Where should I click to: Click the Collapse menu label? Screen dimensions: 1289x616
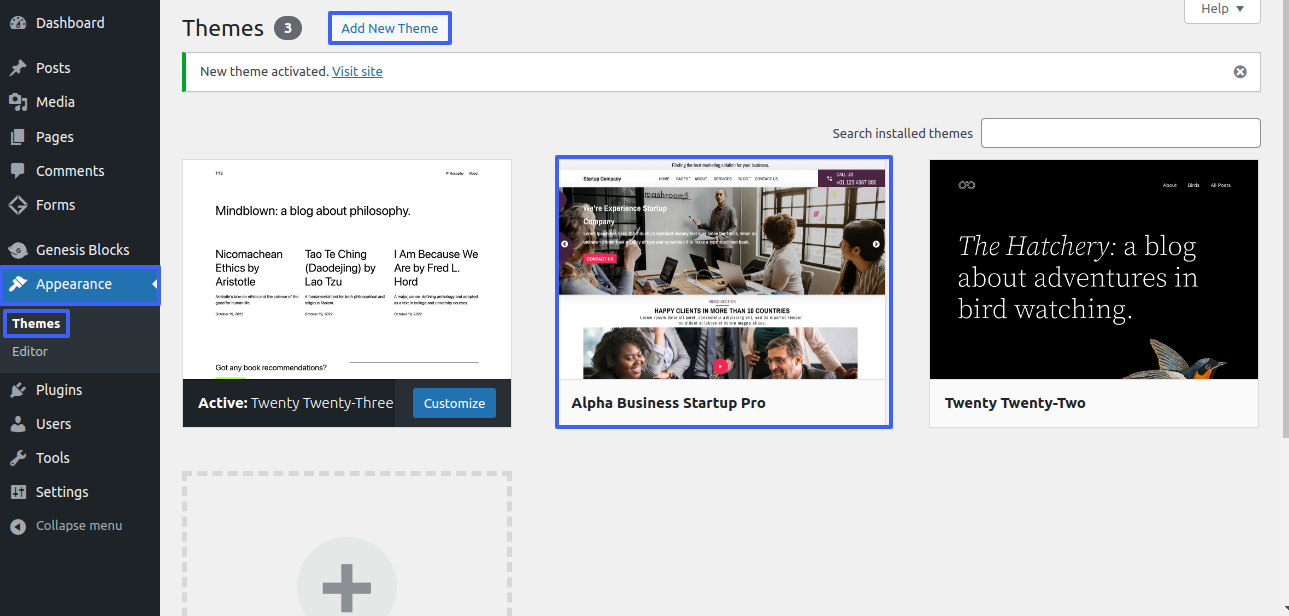point(79,526)
